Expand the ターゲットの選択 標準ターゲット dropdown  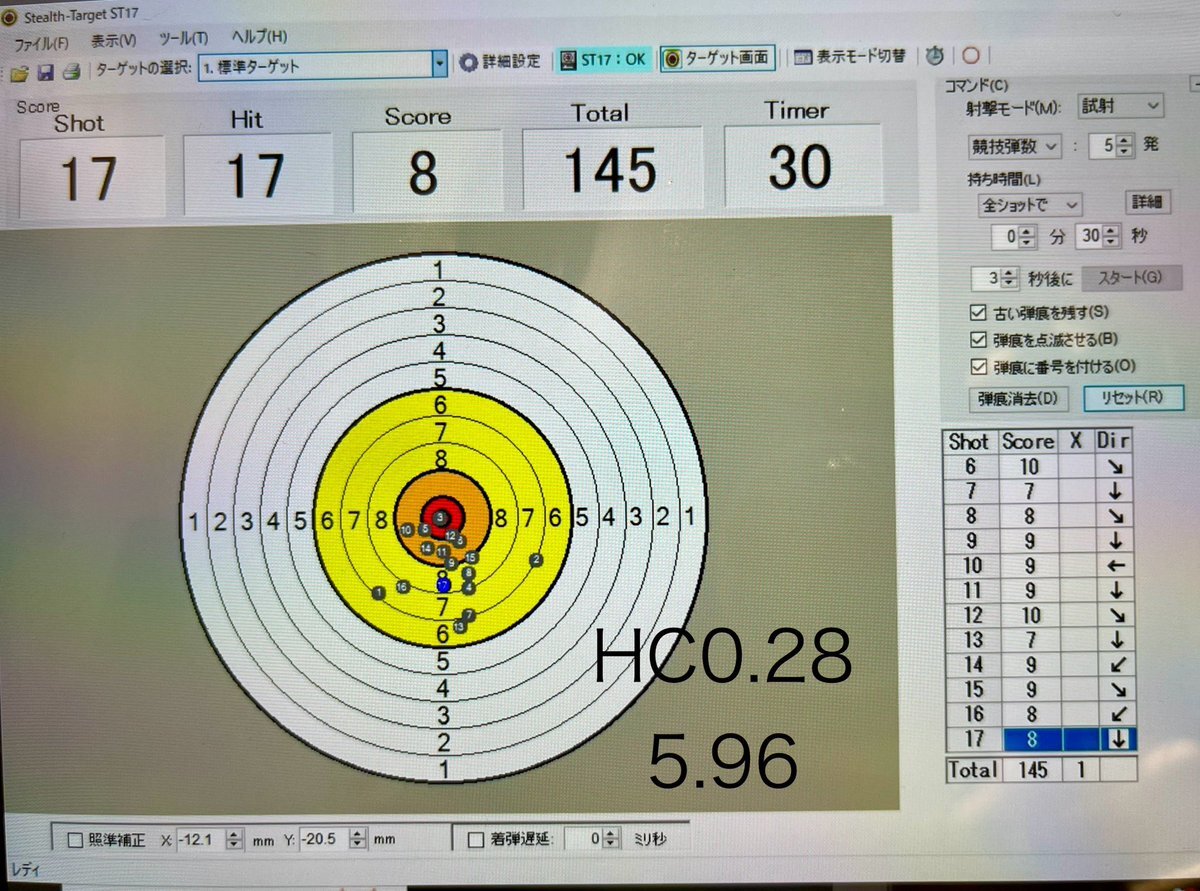[x=438, y=65]
